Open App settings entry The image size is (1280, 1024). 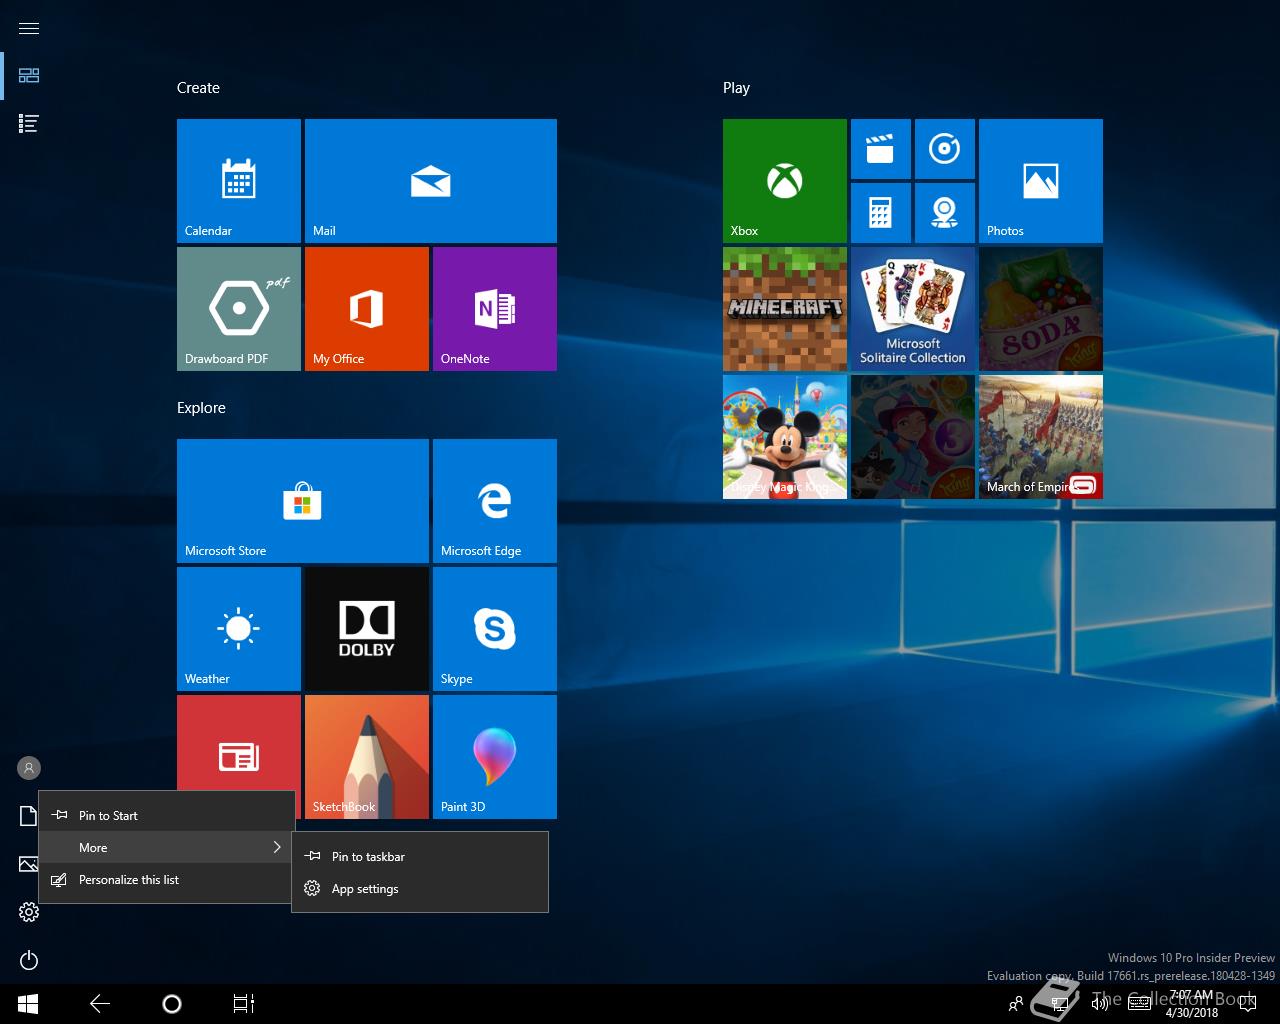tap(420, 888)
